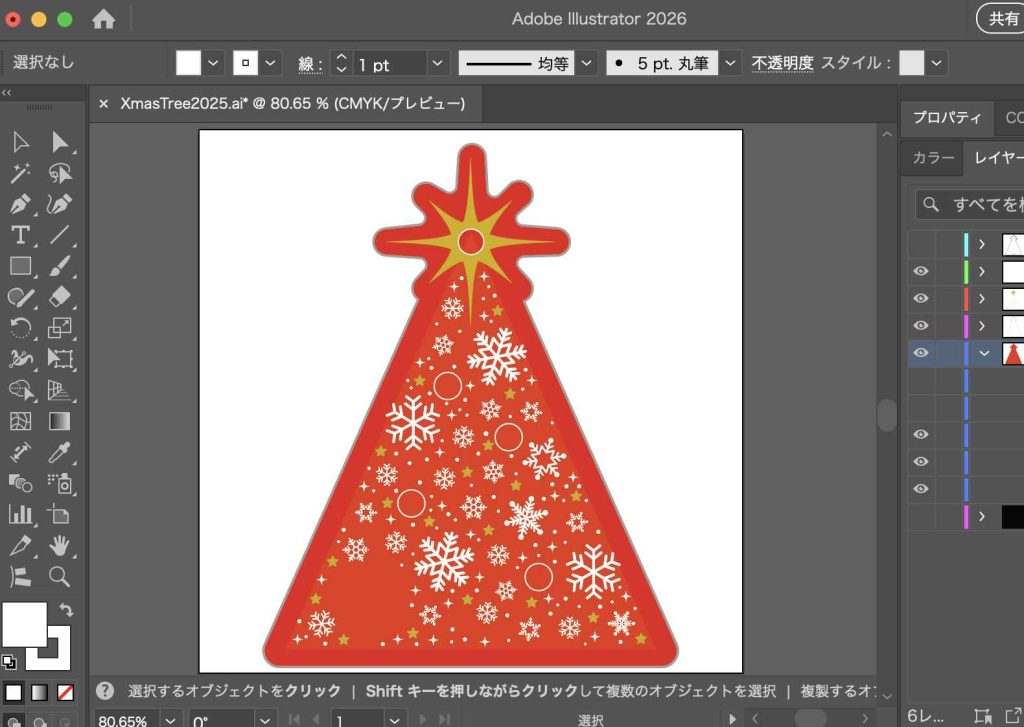Viewport: 1024px width, 727px height.
Task: Pick the Eyedropper tool
Action: tap(60, 452)
